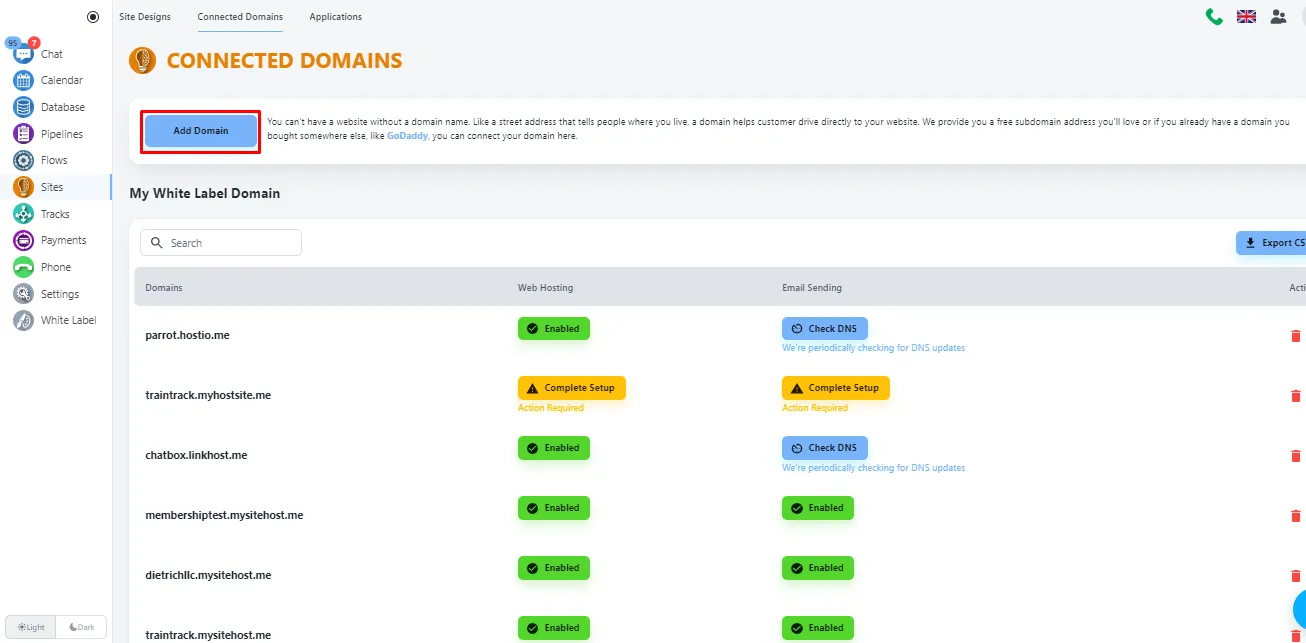
Task: Click Web Hosting Enabled badge for parrot.hostio.me
Action: coord(554,328)
